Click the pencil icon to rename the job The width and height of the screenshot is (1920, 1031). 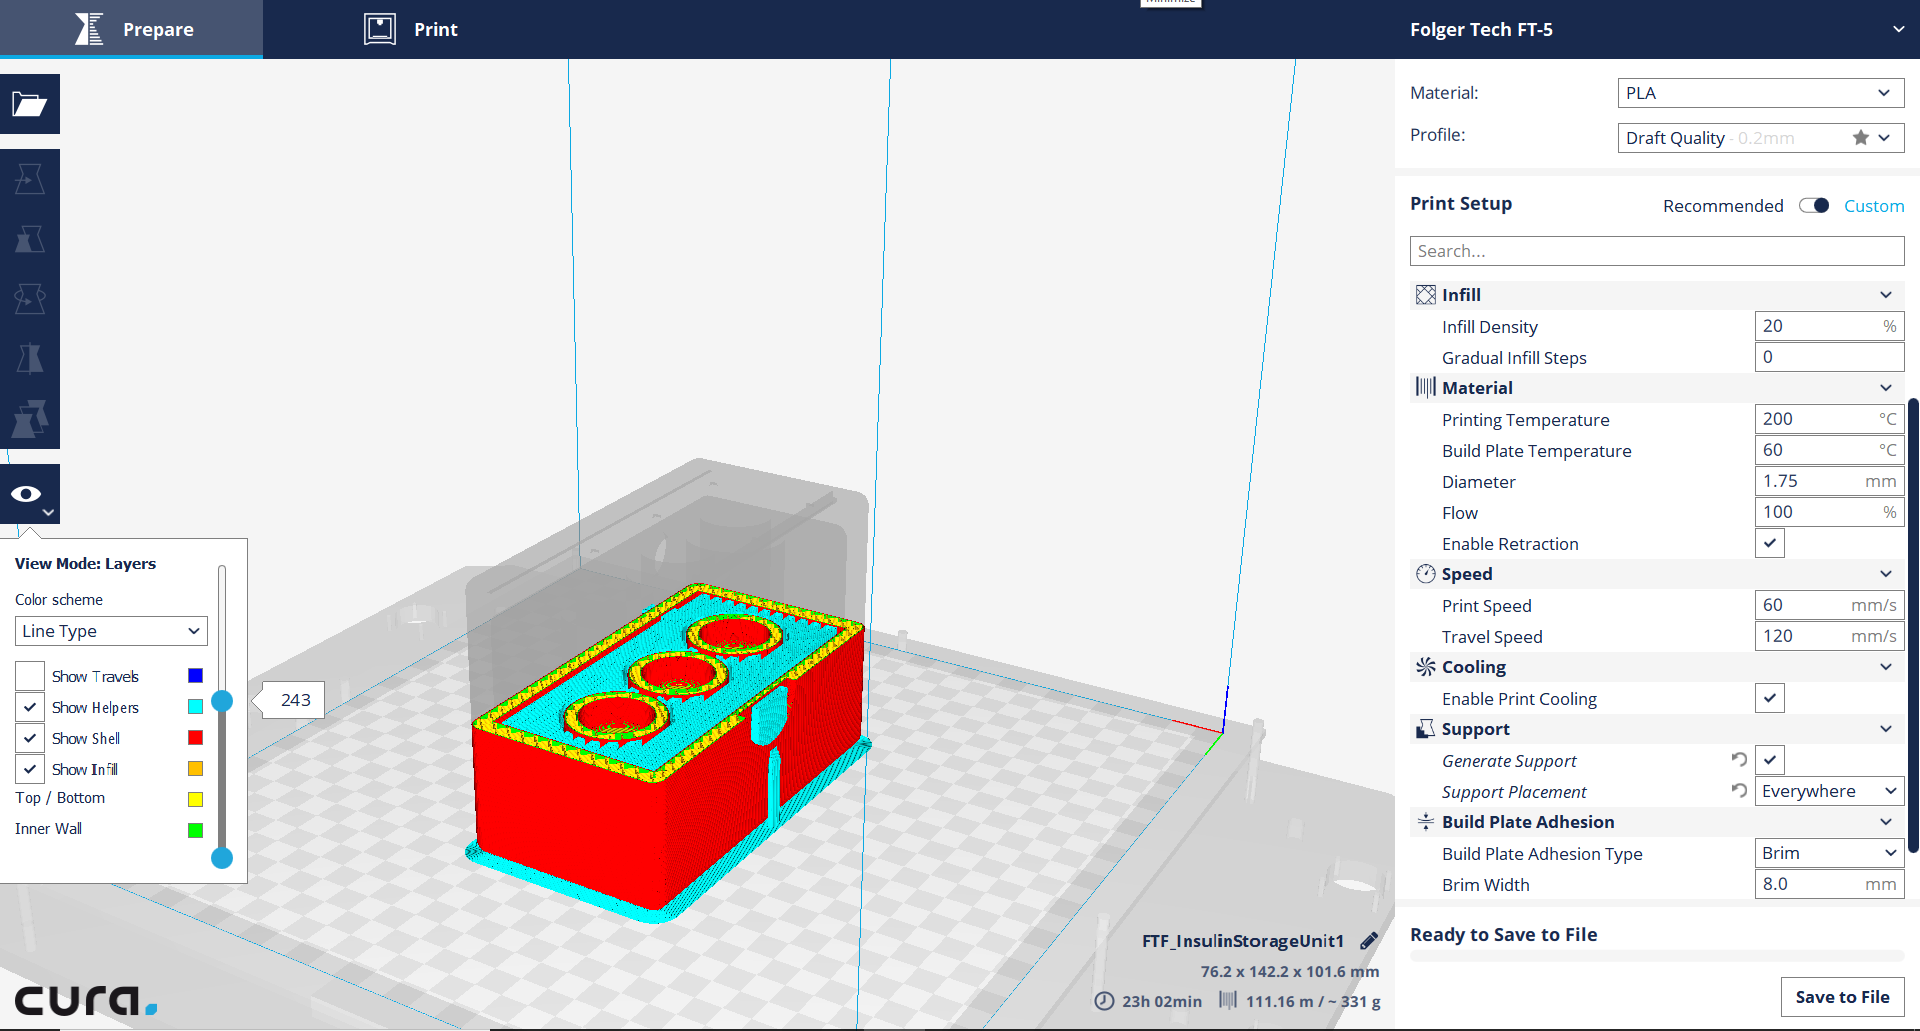click(1369, 941)
